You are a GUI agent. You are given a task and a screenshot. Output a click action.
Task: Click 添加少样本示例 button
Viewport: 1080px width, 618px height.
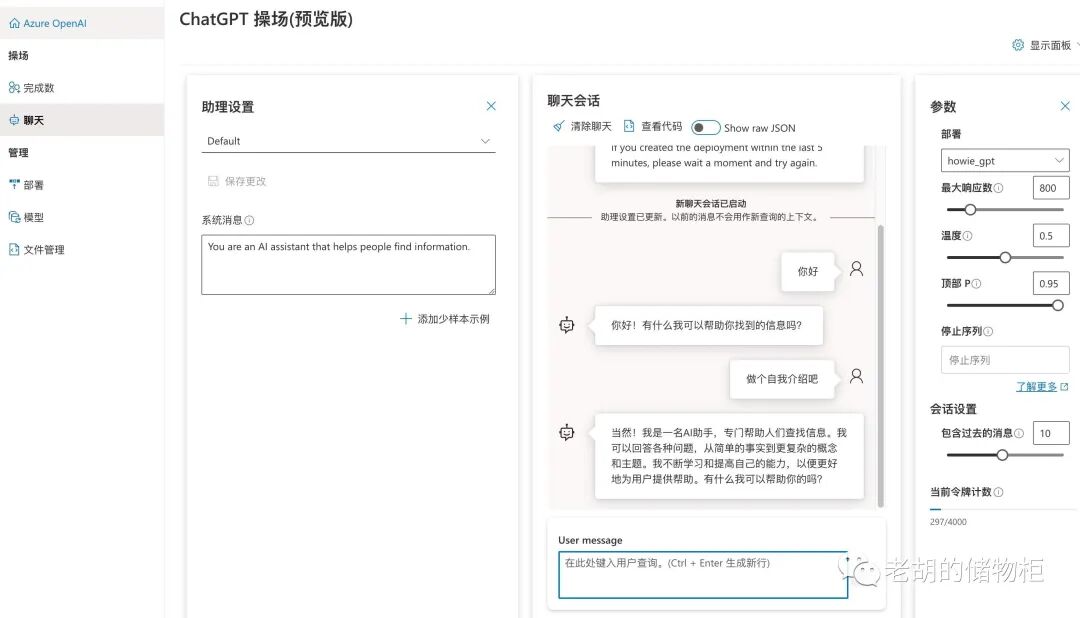(445, 319)
